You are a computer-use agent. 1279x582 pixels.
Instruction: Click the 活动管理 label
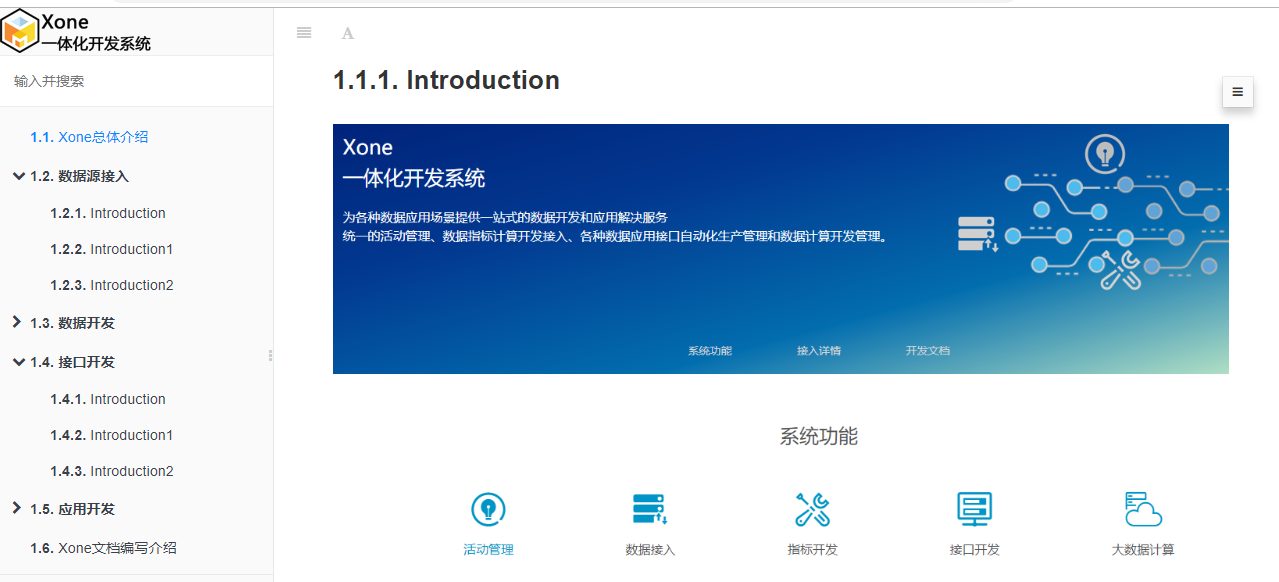coord(488,550)
